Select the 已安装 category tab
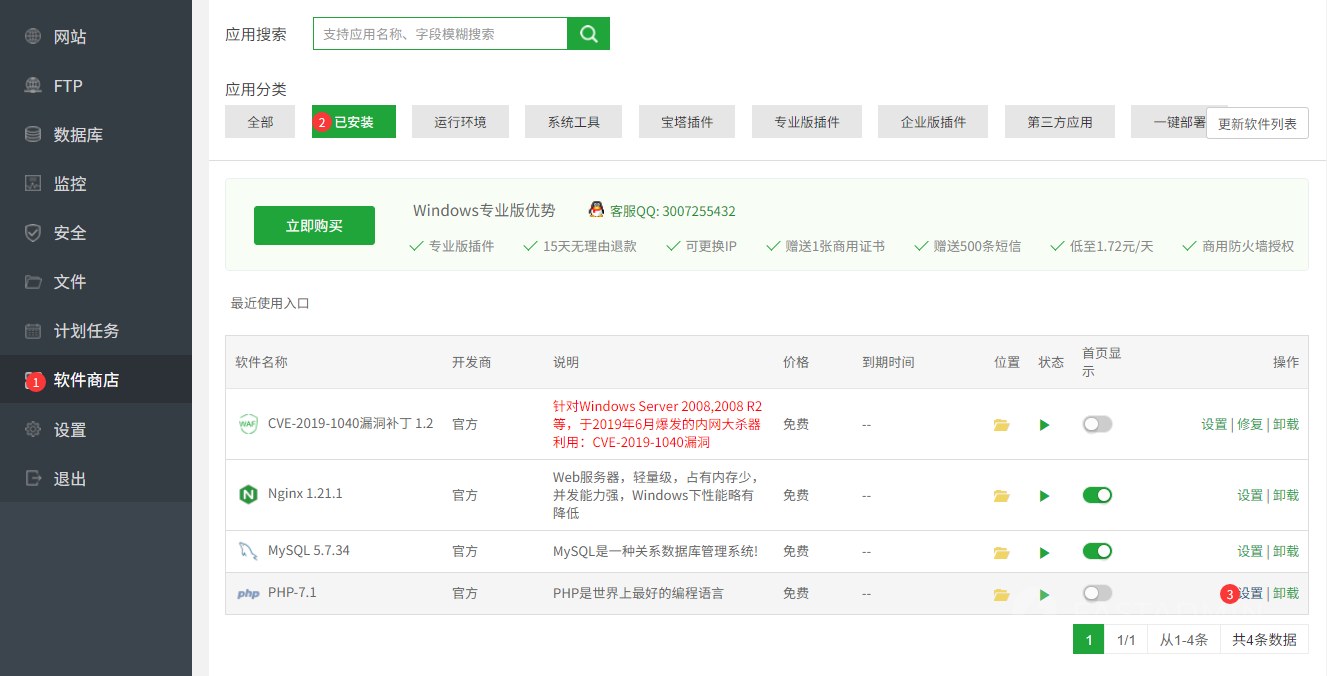Viewport: 1327px width, 676px height. point(354,122)
